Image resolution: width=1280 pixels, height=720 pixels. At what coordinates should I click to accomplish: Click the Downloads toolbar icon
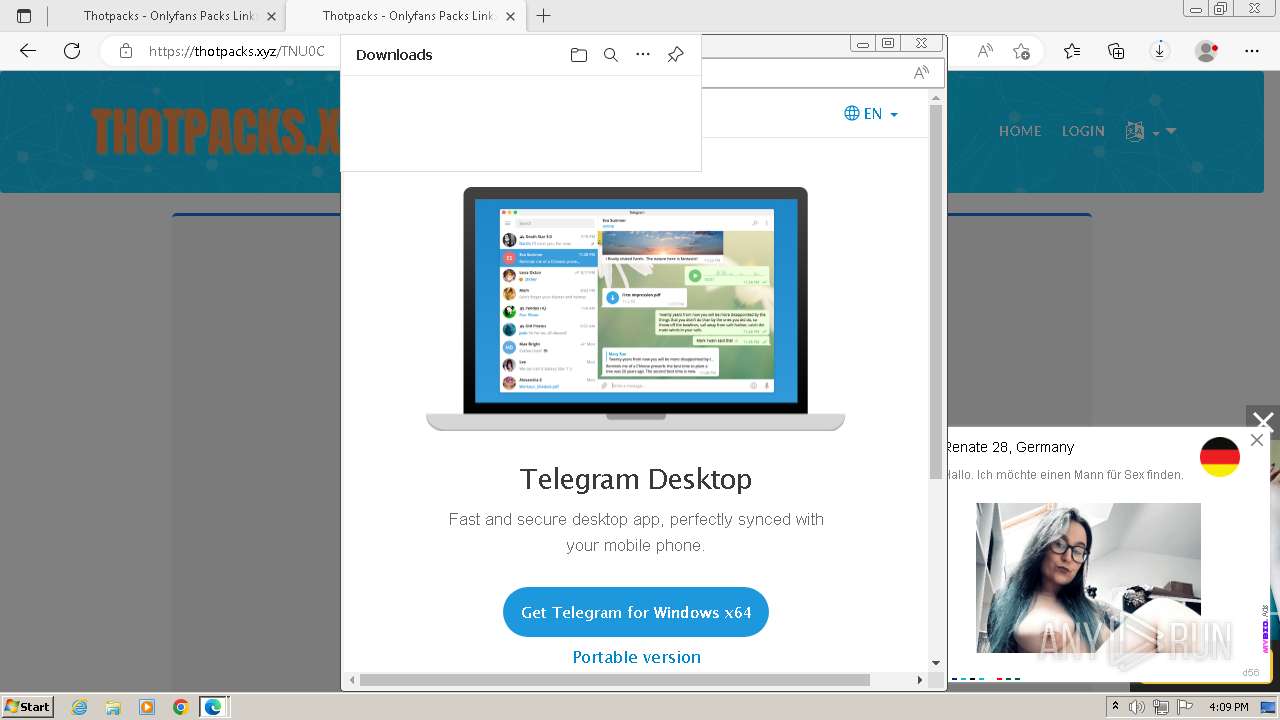[x=1160, y=51]
